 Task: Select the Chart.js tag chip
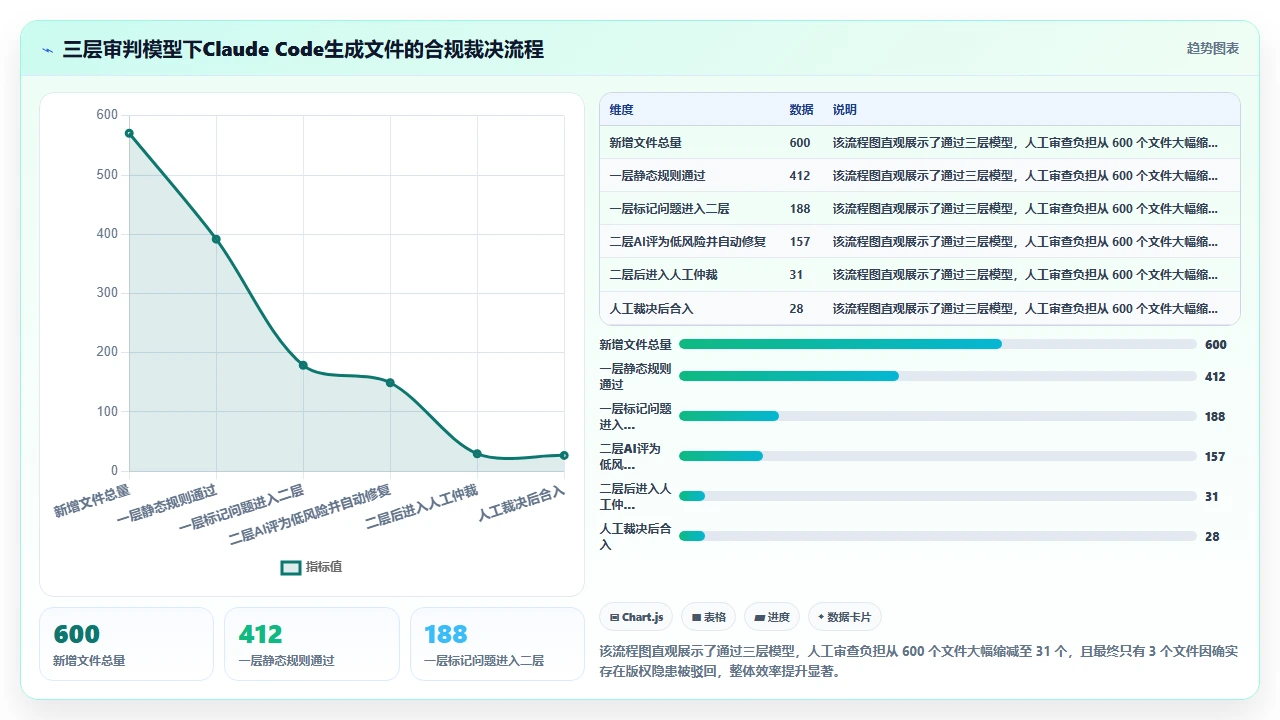pyautogui.click(x=637, y=617)
